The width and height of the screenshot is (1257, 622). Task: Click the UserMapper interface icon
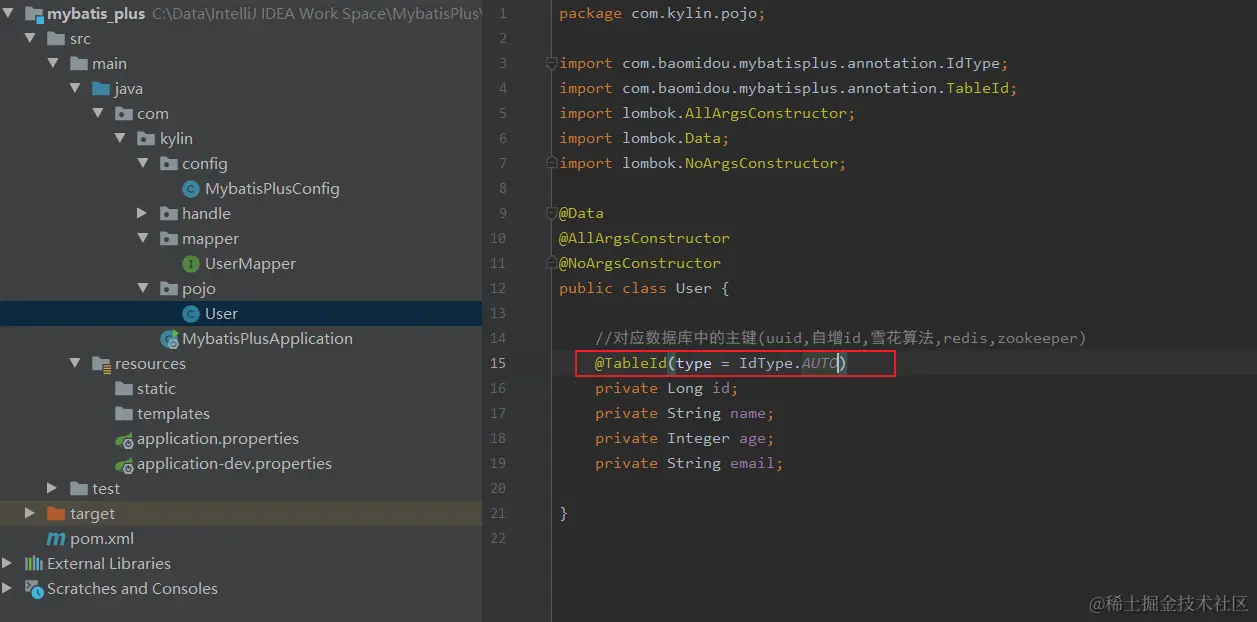click(x=191, y=264)
